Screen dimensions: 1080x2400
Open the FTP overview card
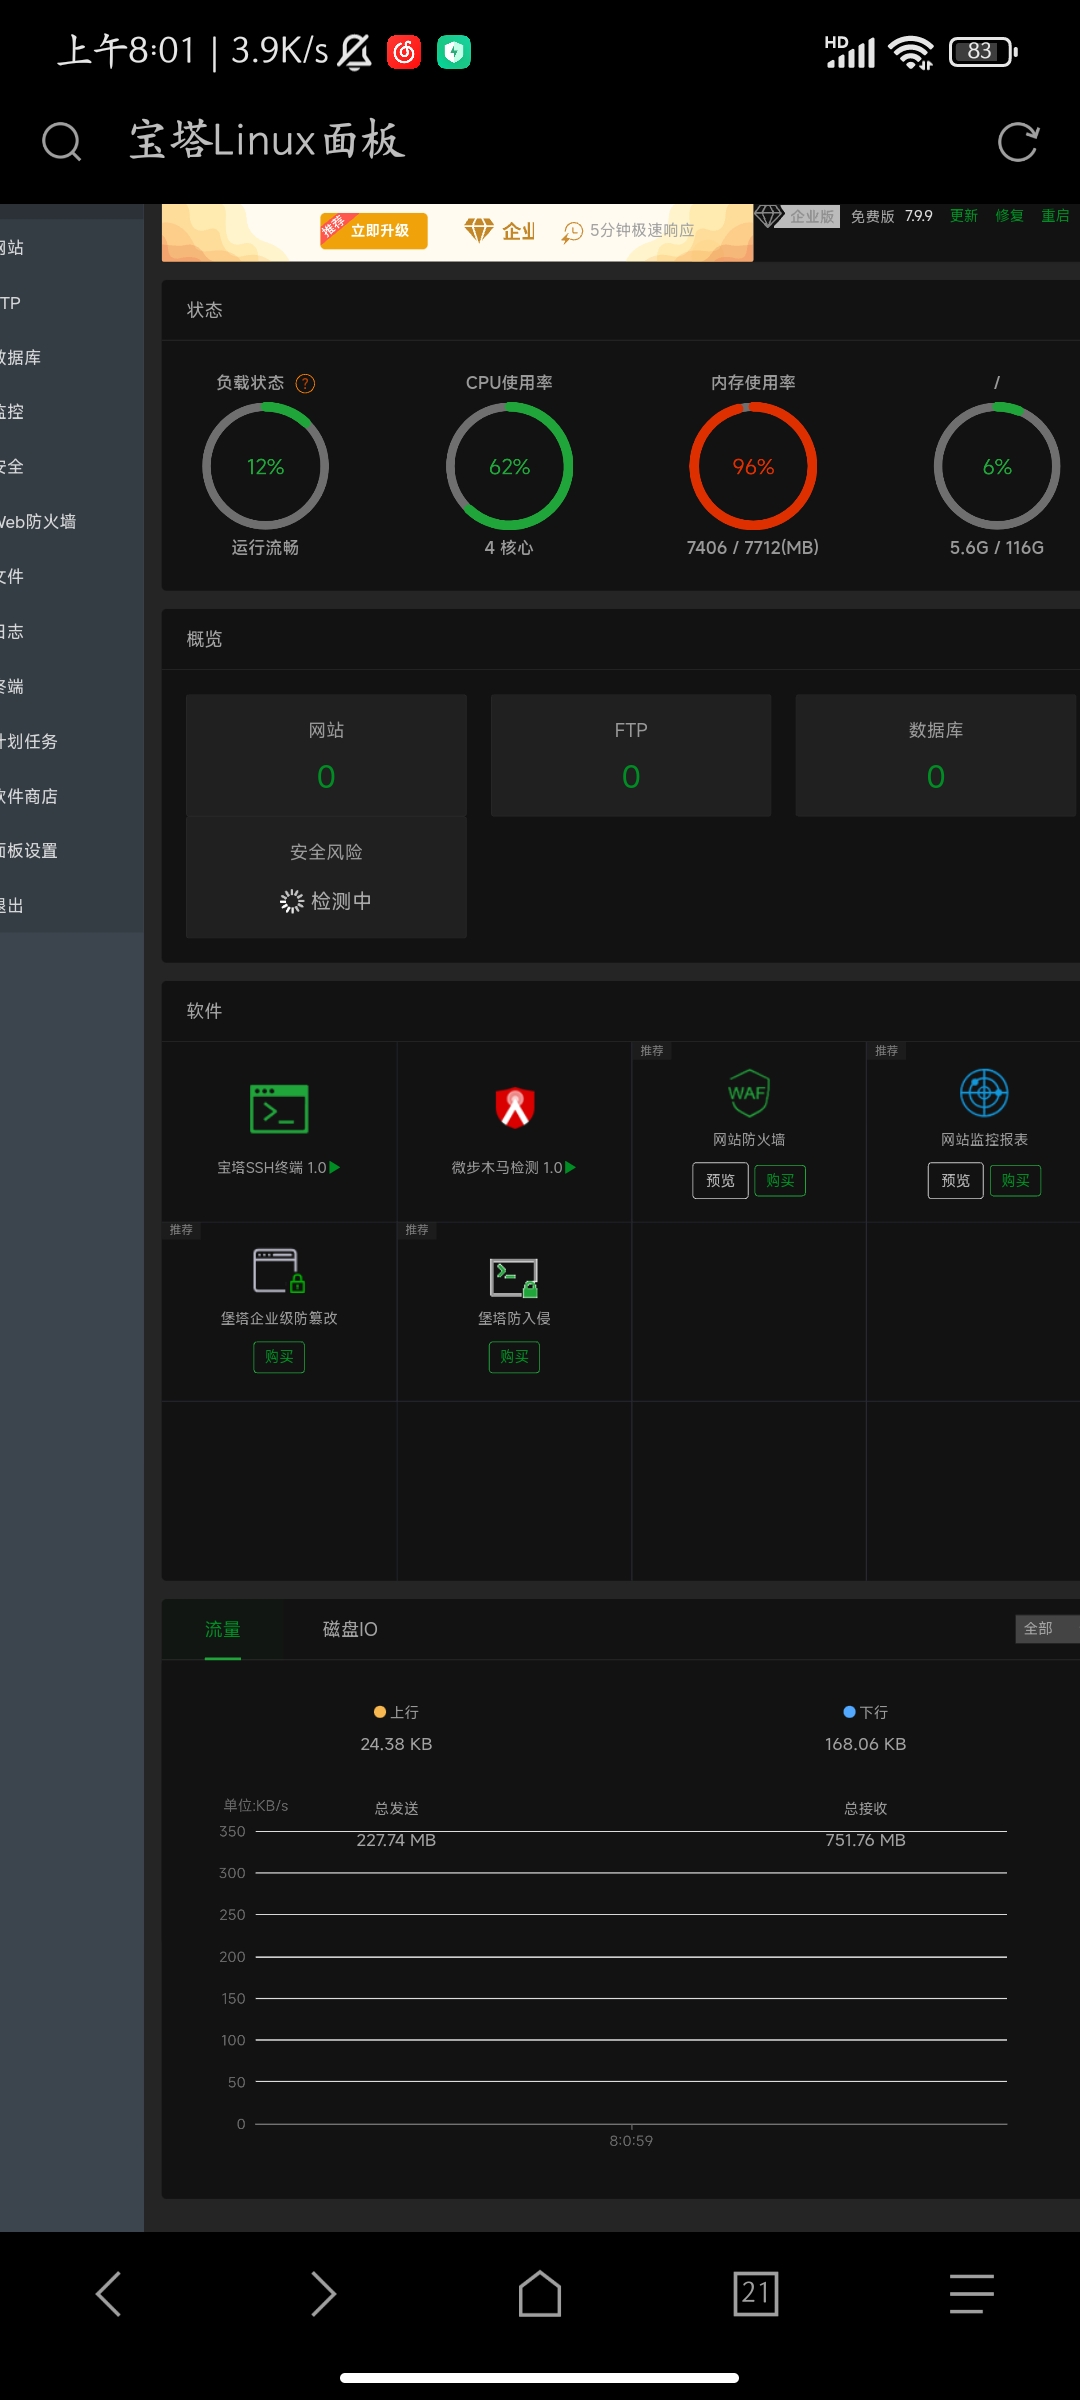[x=631, y=756]
